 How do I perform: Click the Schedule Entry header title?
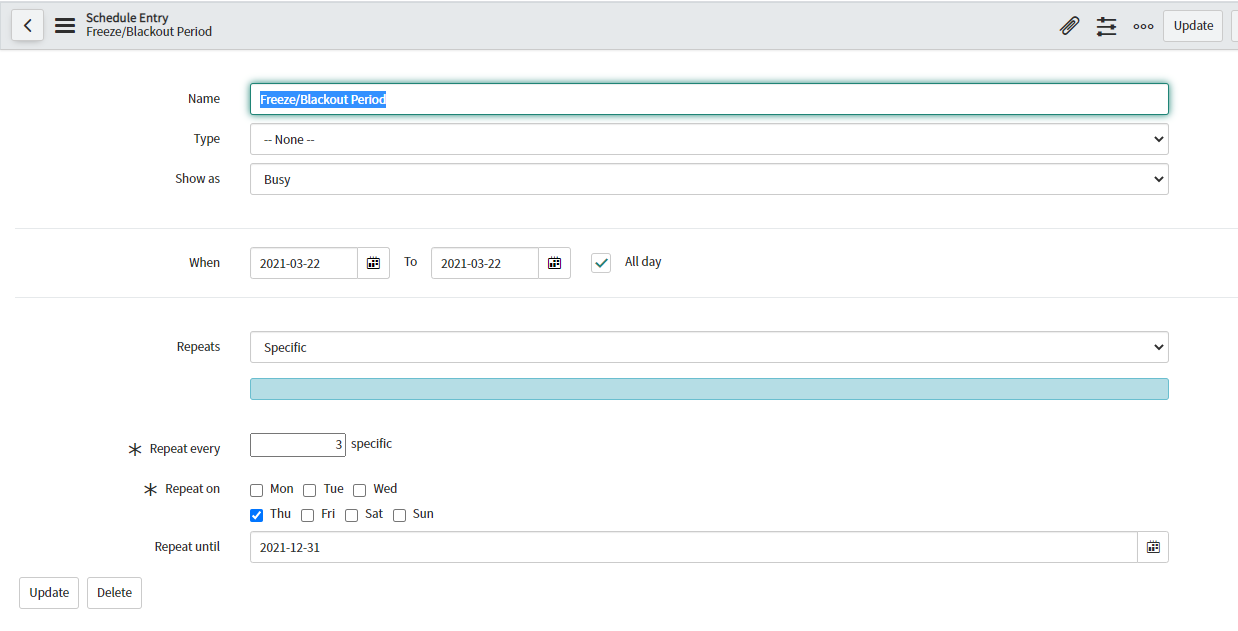(x=127, y=17)
